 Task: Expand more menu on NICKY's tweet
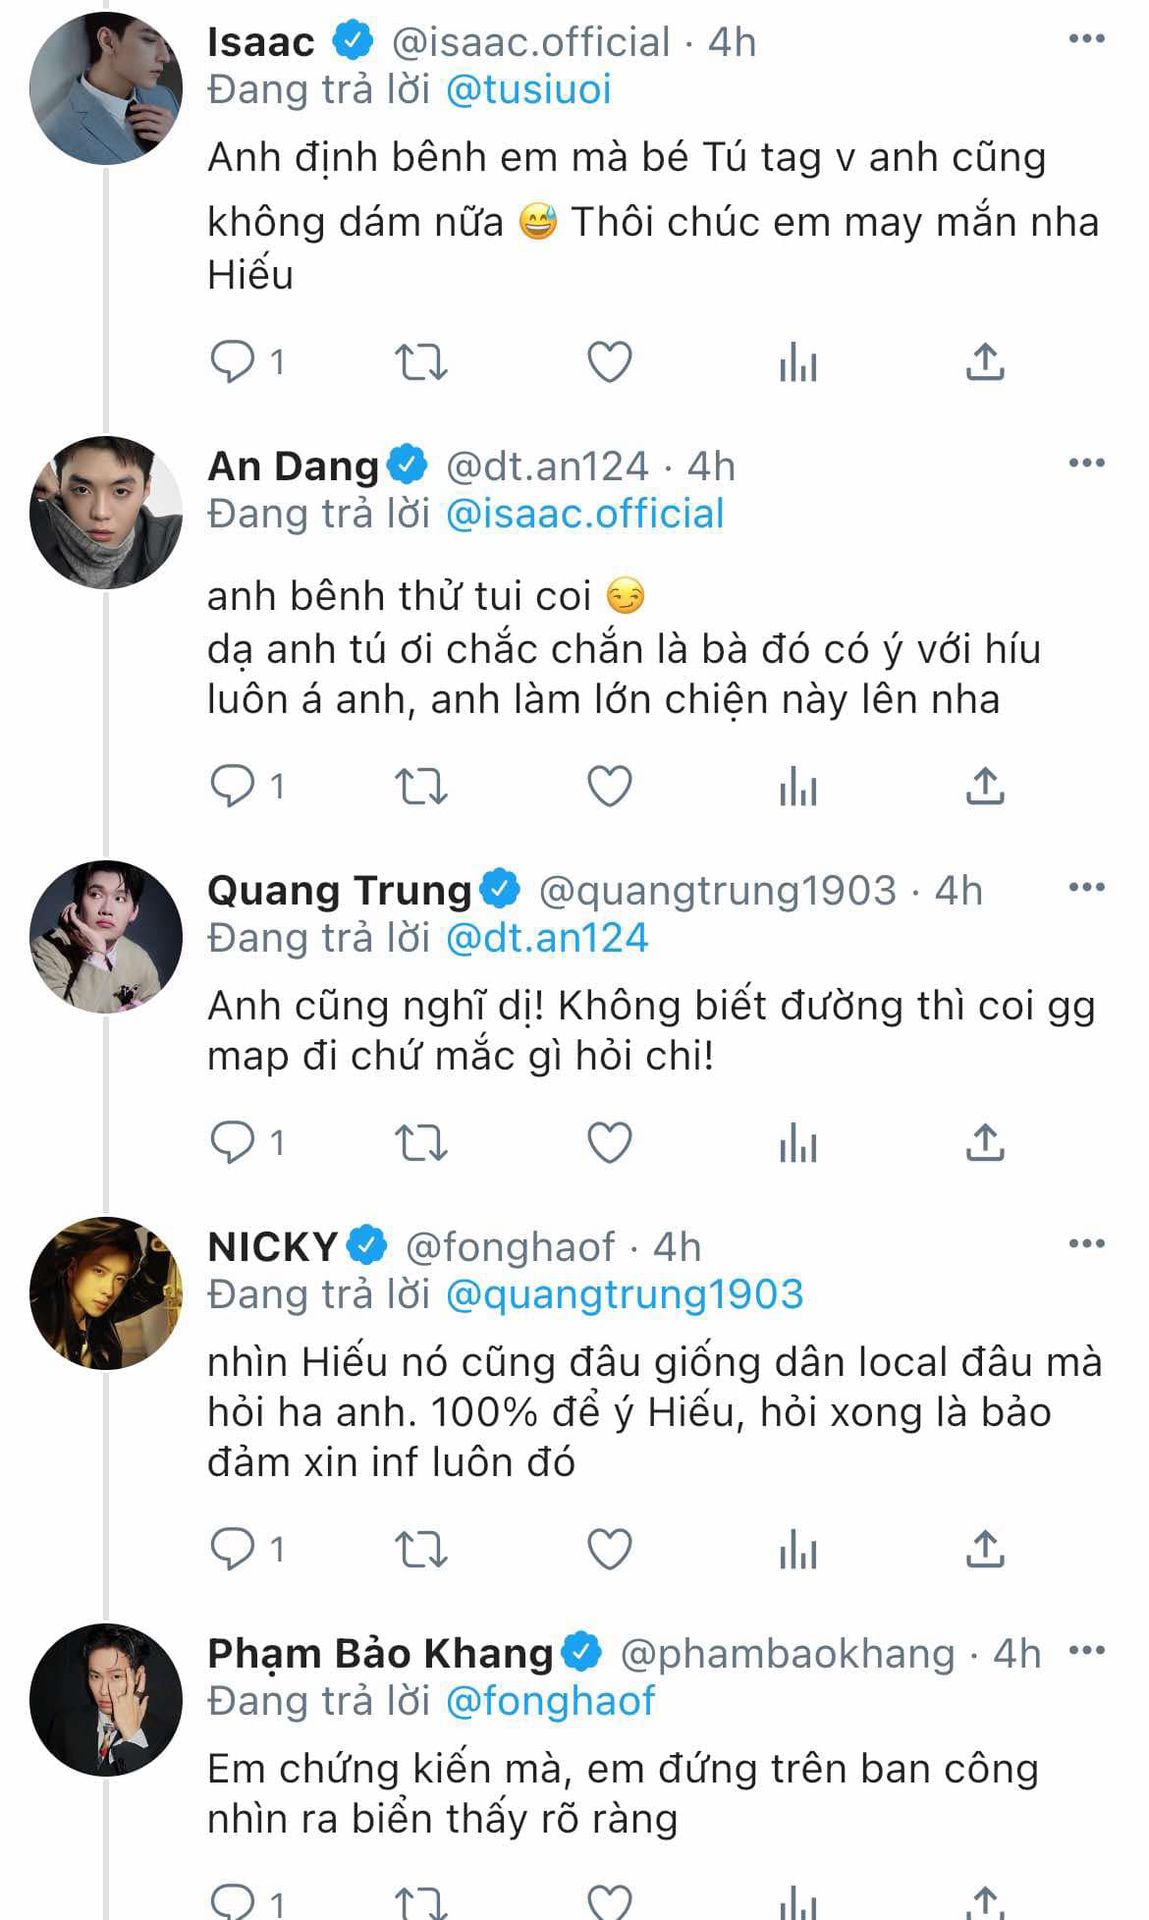(x=1086, y=1244)
